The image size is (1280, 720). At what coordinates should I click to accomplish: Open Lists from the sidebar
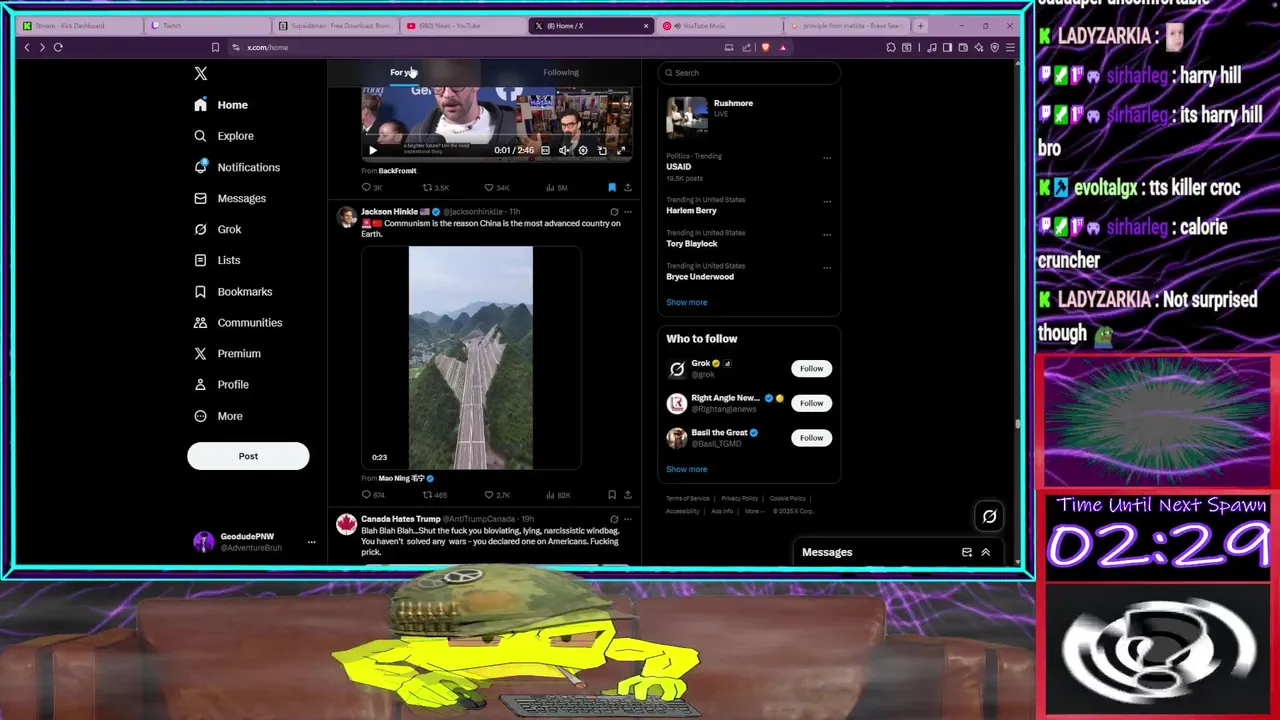pos(217,260)
